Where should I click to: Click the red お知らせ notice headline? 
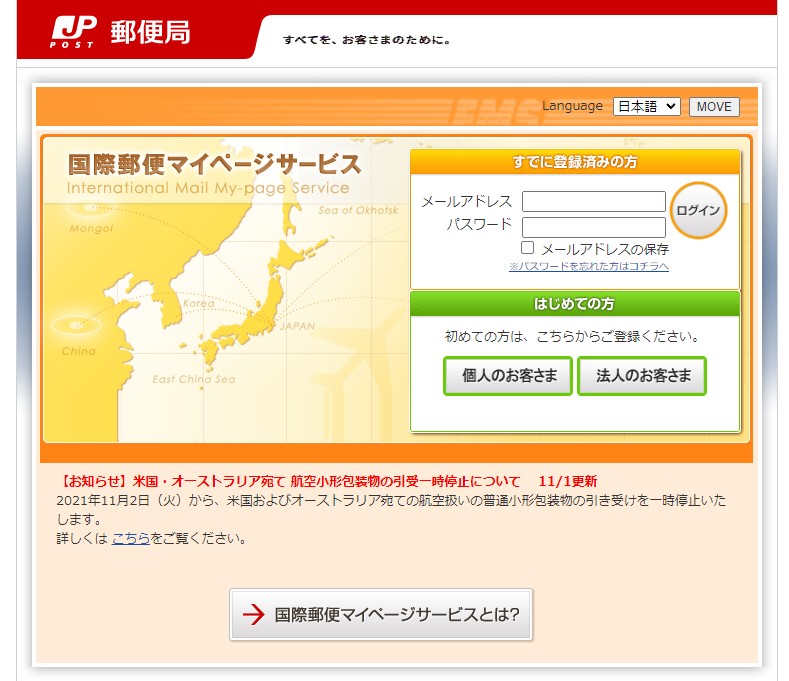pyautogui.click(x=330, y=481)
